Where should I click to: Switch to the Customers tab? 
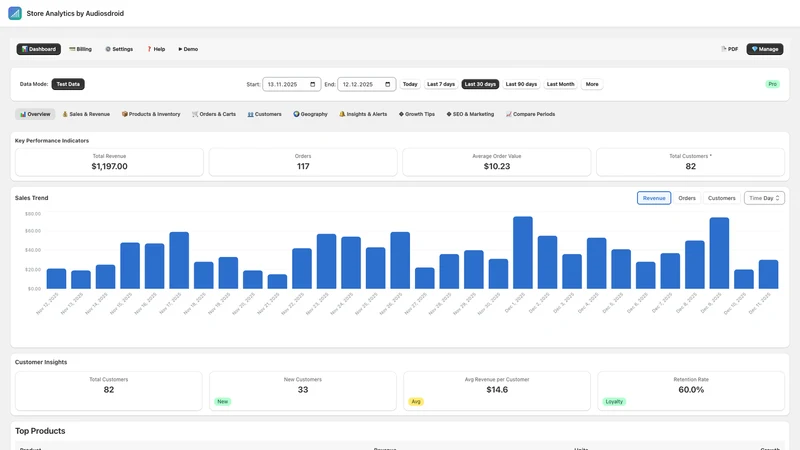pyautogui.click(x=264, y=114)
